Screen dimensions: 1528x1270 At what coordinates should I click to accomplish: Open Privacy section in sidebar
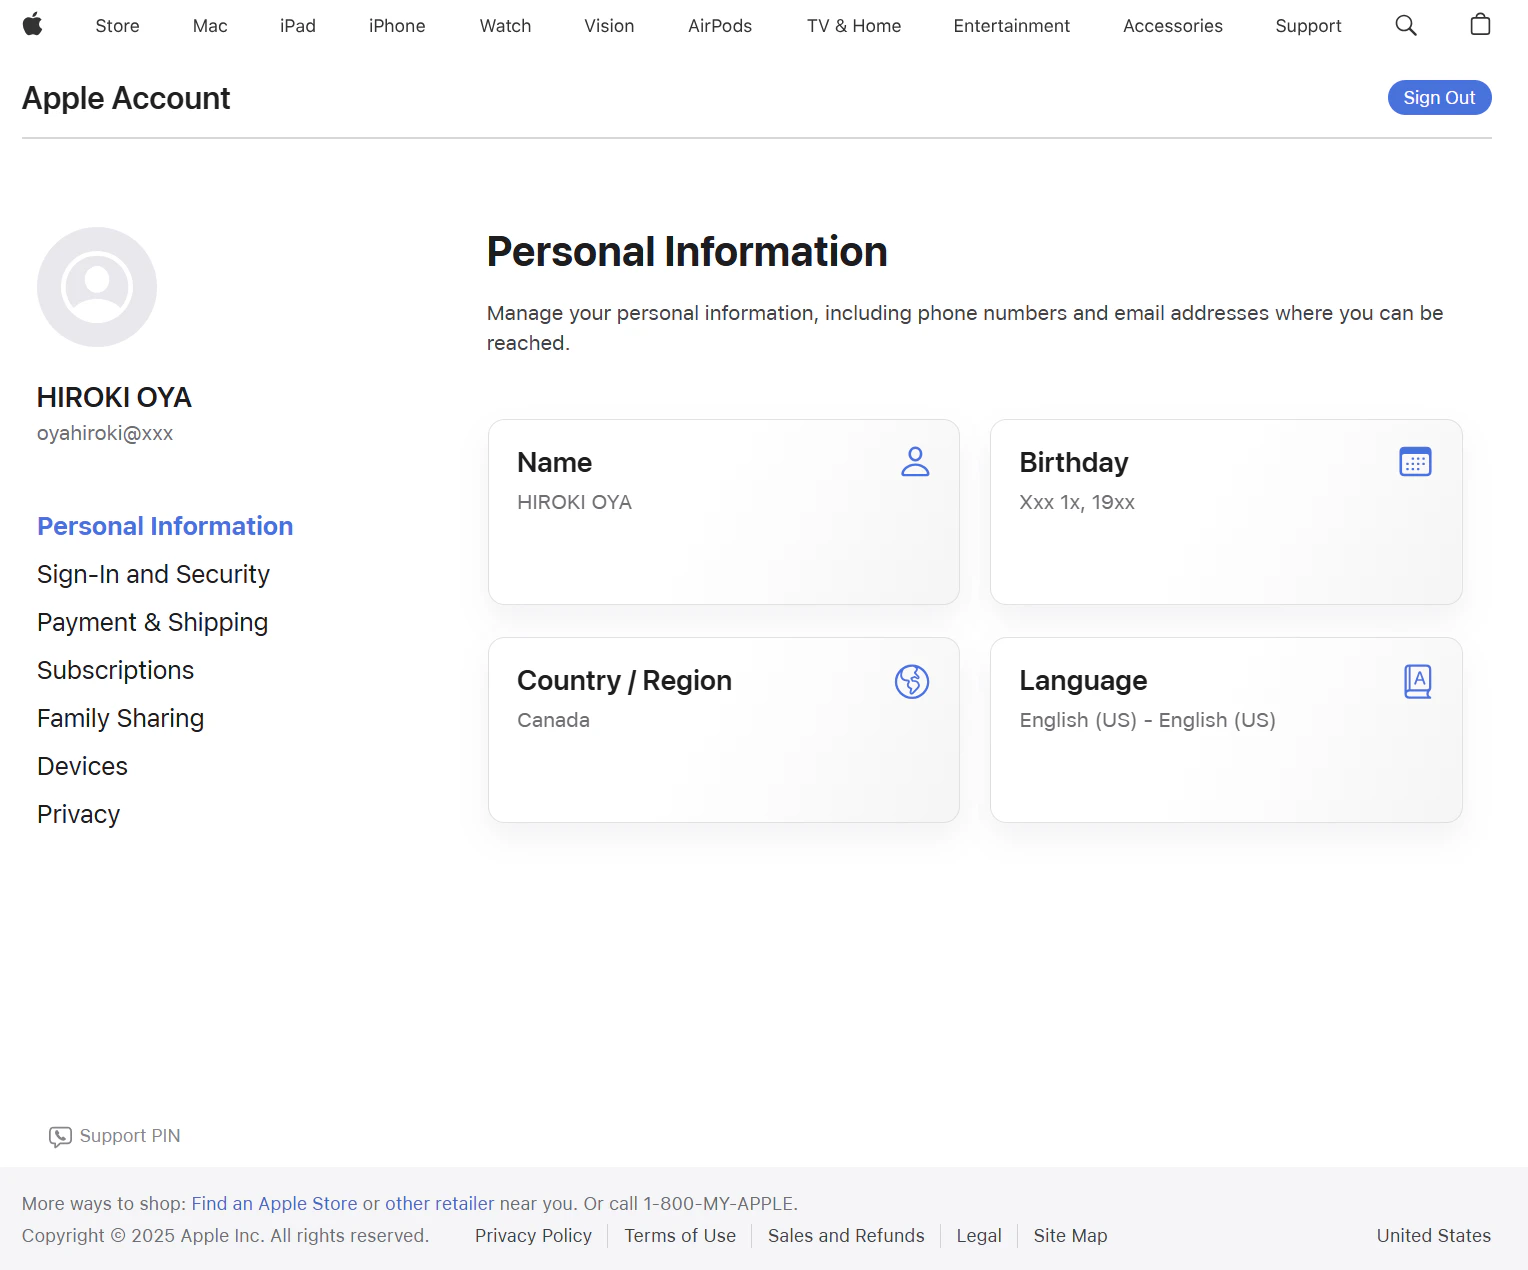pos(78,814)
